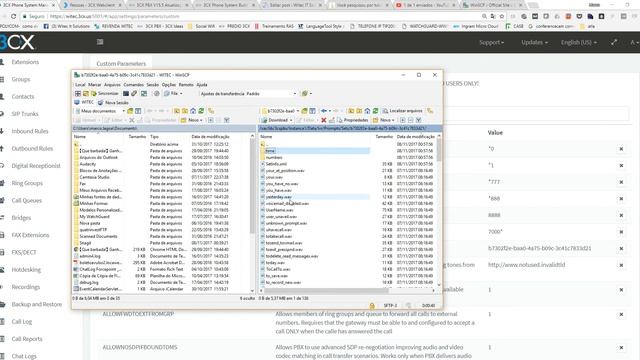
Task: Open Propriedades for the remote file
Action: click(353, 120)
